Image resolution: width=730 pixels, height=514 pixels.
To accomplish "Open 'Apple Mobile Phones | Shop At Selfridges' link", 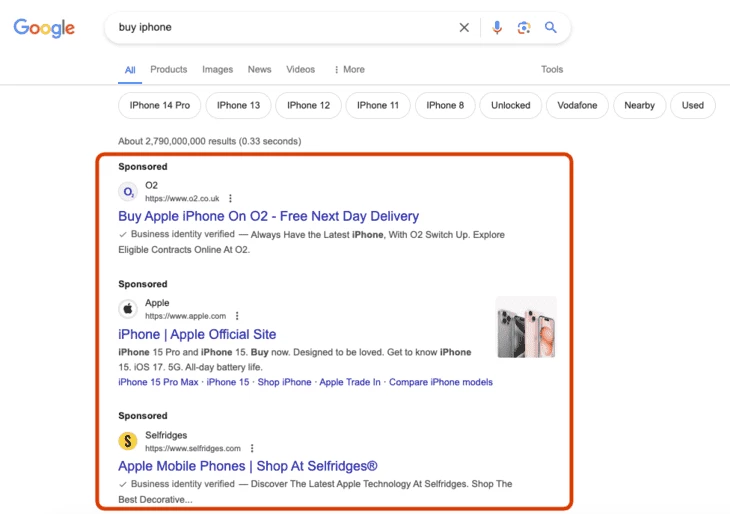I will tap(248, 466).
